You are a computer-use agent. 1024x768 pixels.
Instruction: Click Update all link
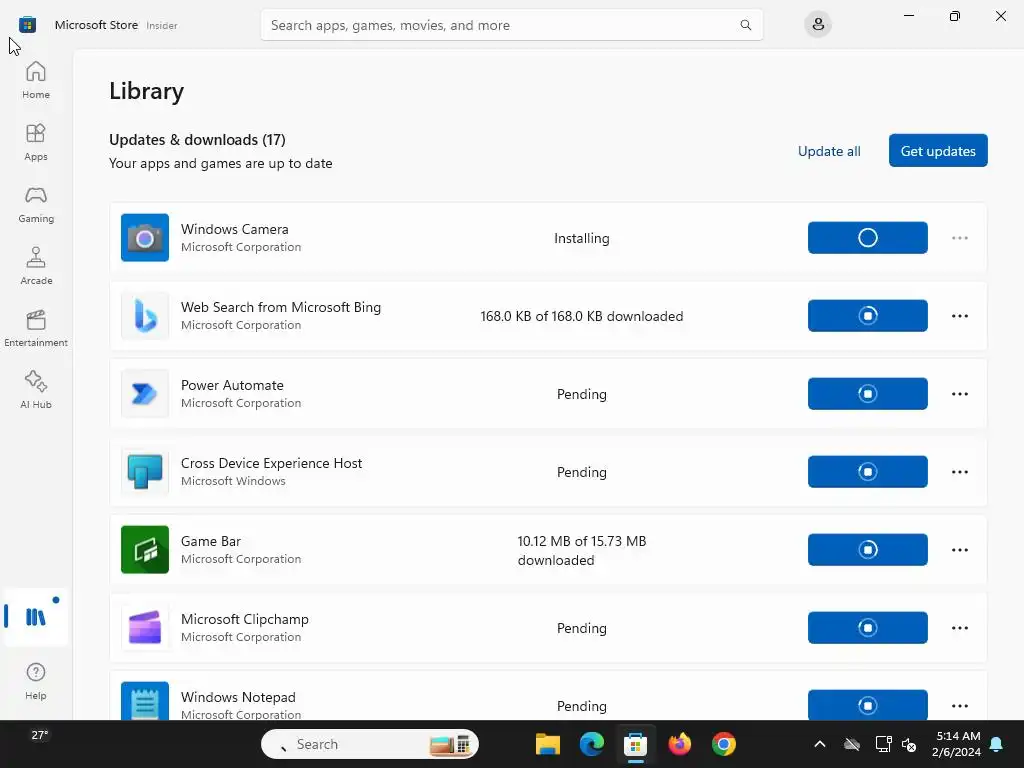click(829, 151)
